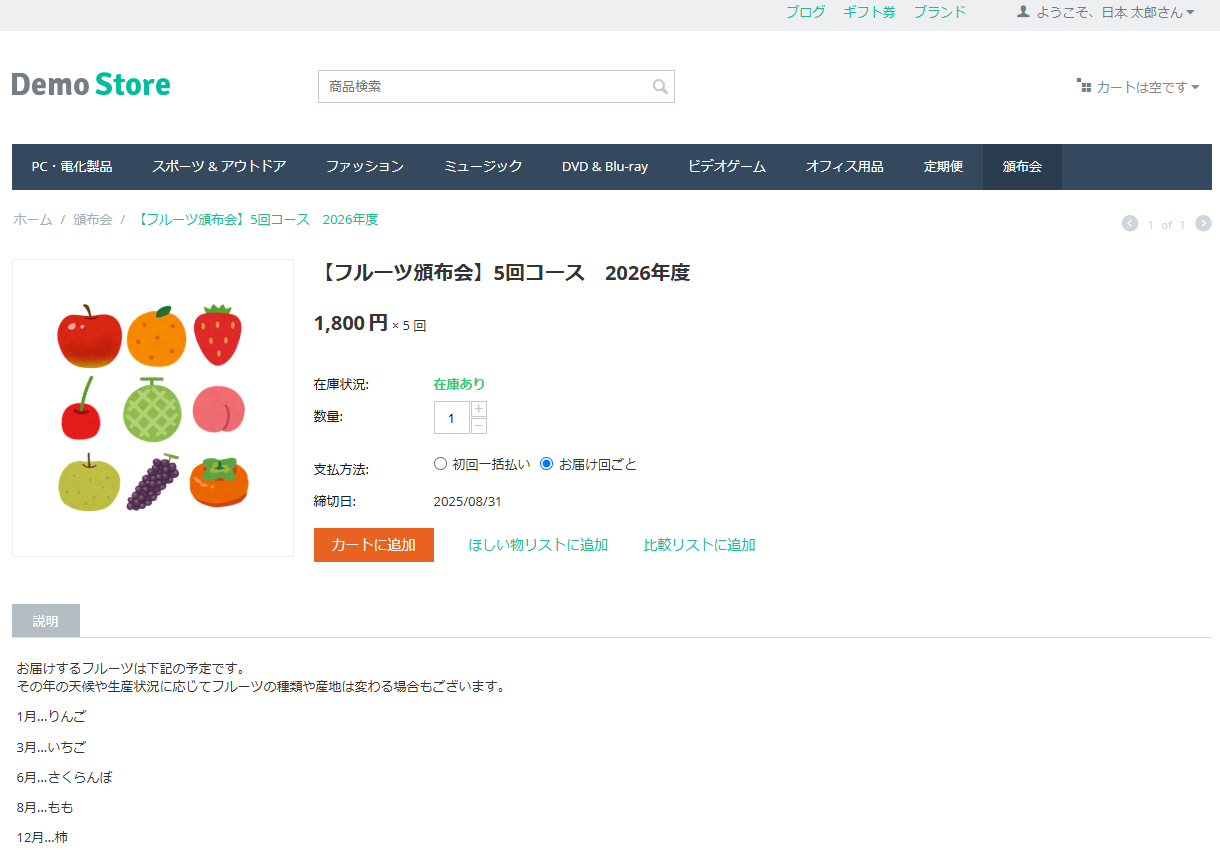Click the current-page breadcrumb 【フルーツ頒布会】5回コース

(x=256, y=220)
